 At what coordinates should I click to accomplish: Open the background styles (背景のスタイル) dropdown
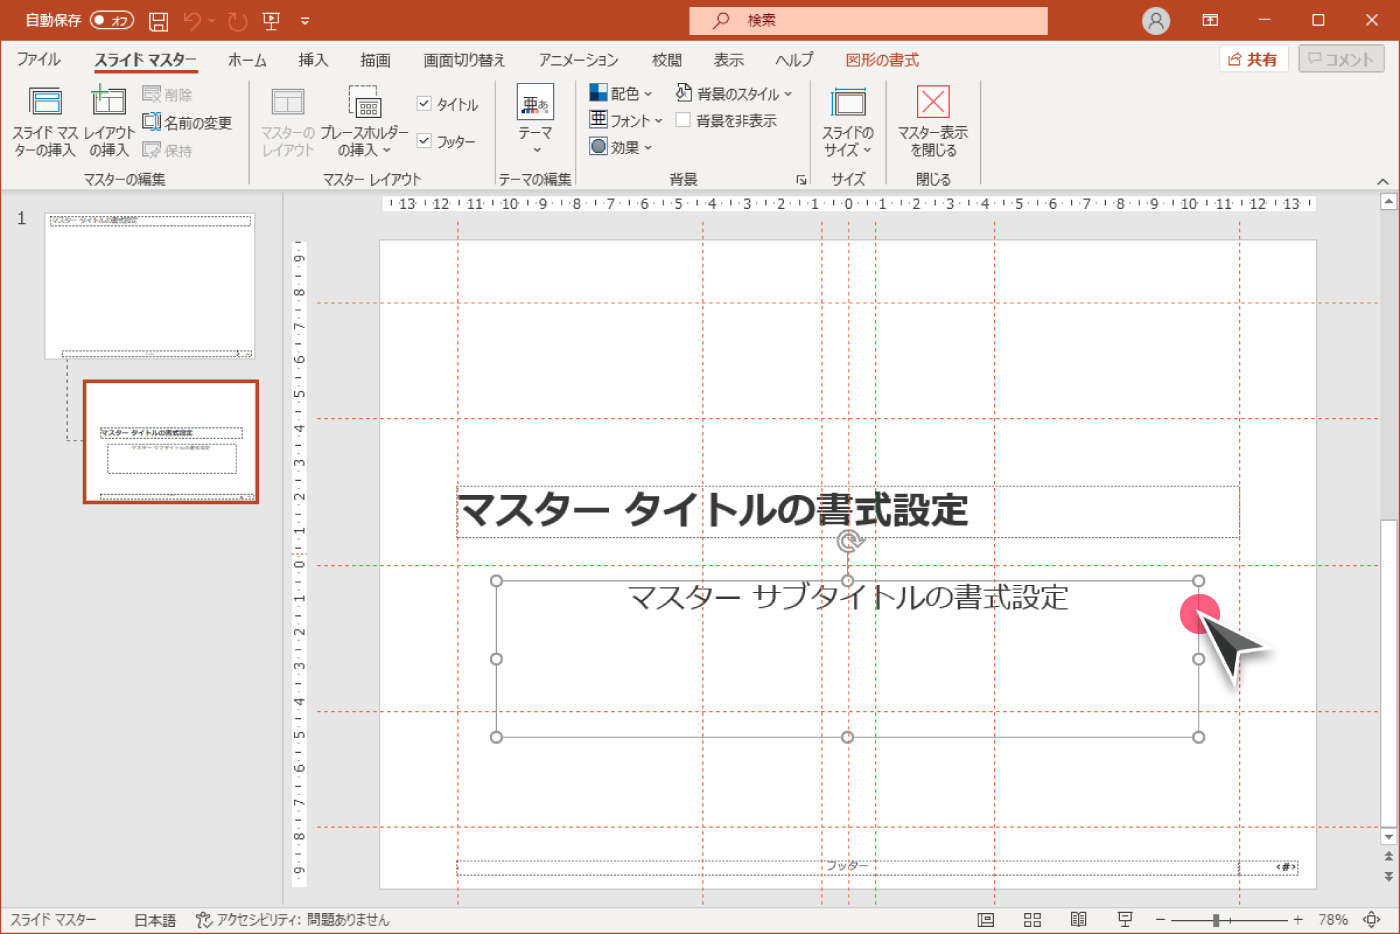[734, 93]
